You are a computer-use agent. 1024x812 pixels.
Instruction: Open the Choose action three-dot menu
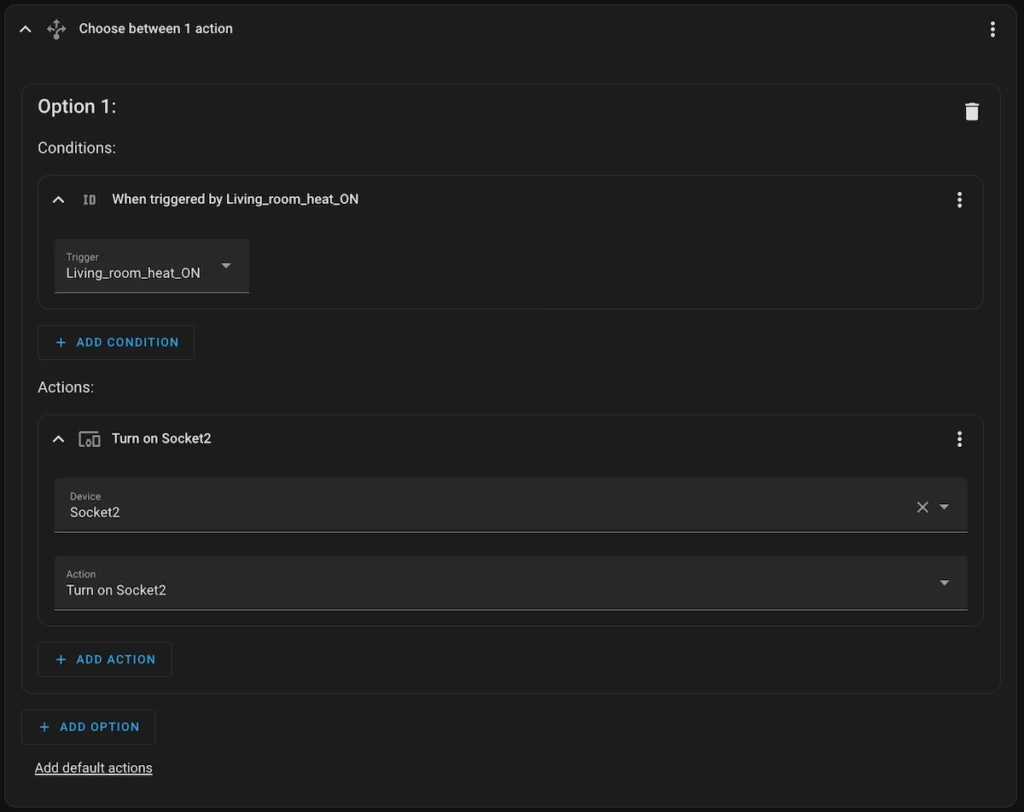992,29
